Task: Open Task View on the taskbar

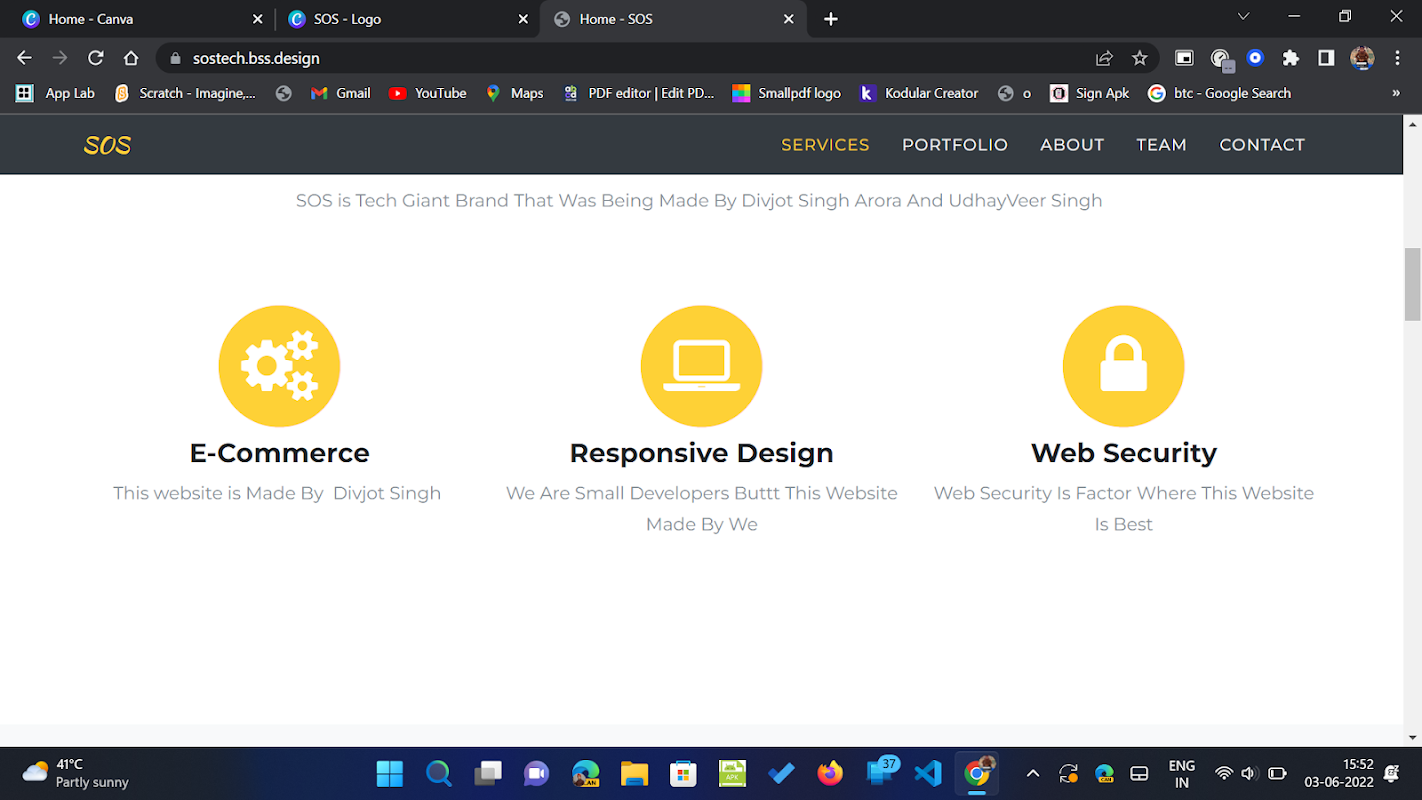Action: (x=488, y=773)
